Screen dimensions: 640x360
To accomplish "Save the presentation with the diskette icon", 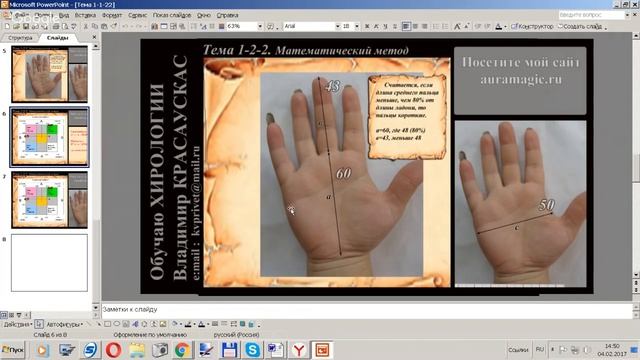I will (26, 26).
